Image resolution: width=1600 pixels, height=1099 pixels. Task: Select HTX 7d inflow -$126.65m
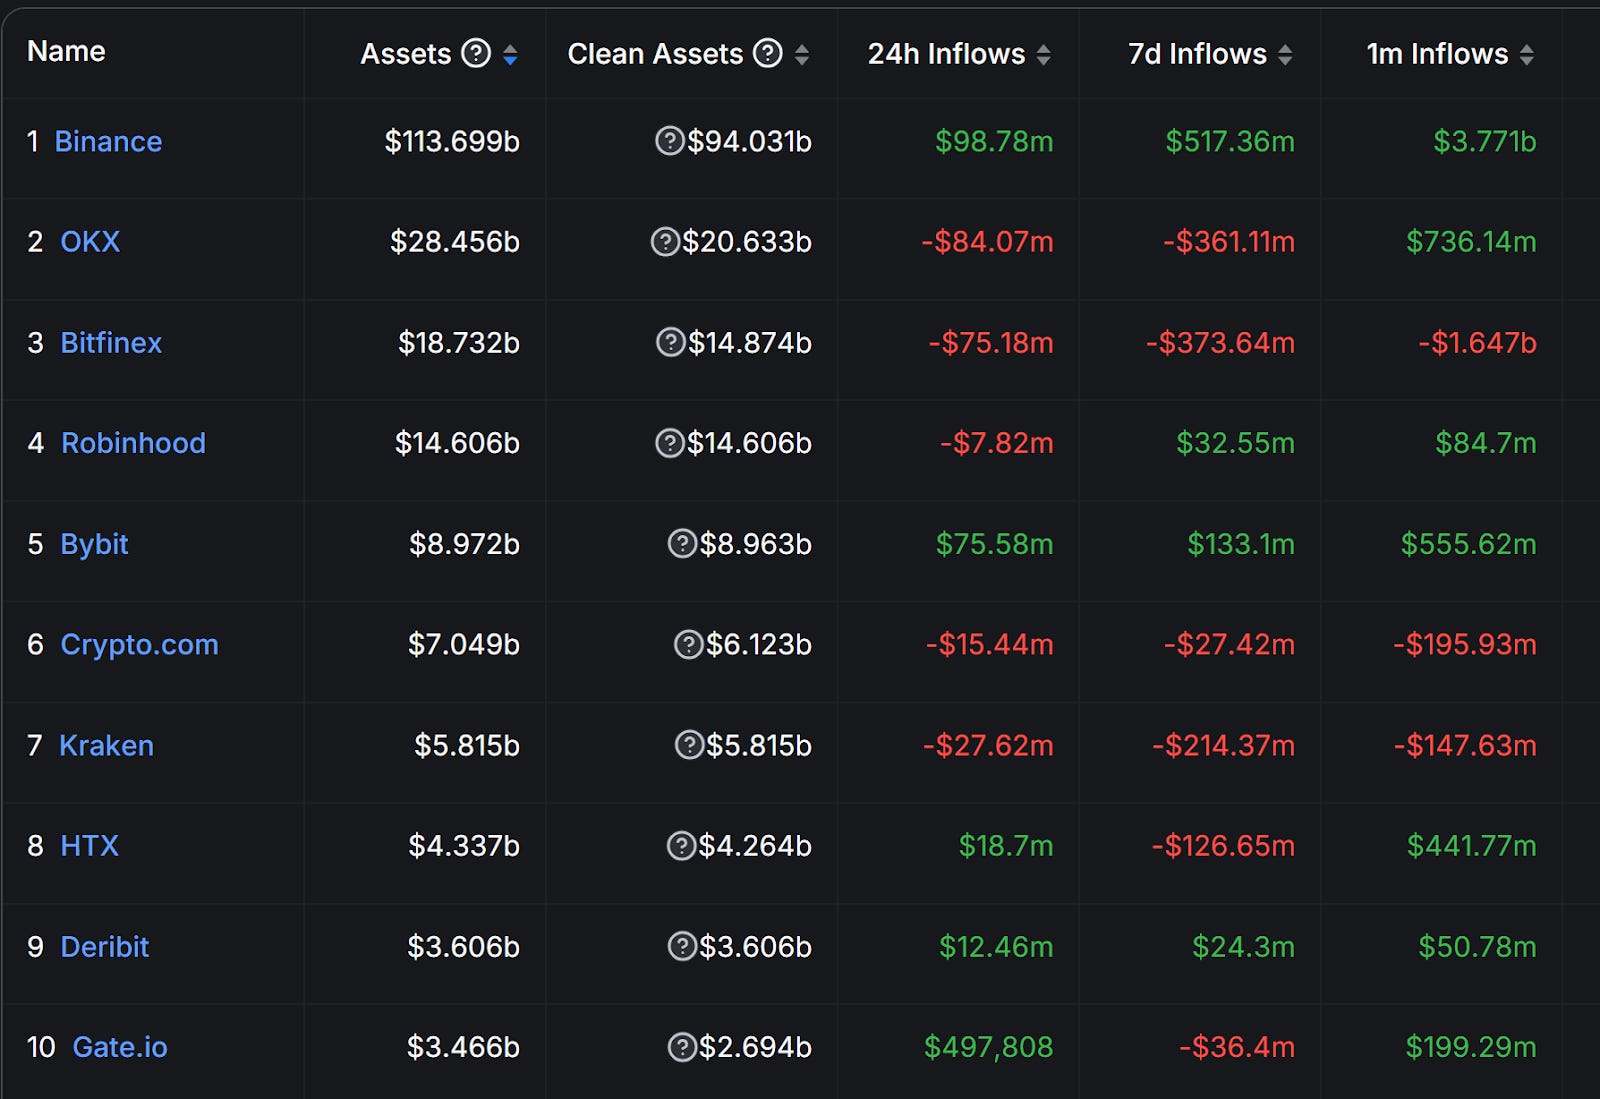(1223, 845)
